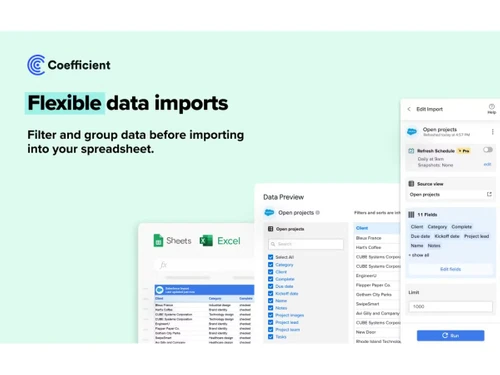Click table icon beside Open projects field list
The height and width of the screenshot is (375, 500).
click(x=271, y=229)
